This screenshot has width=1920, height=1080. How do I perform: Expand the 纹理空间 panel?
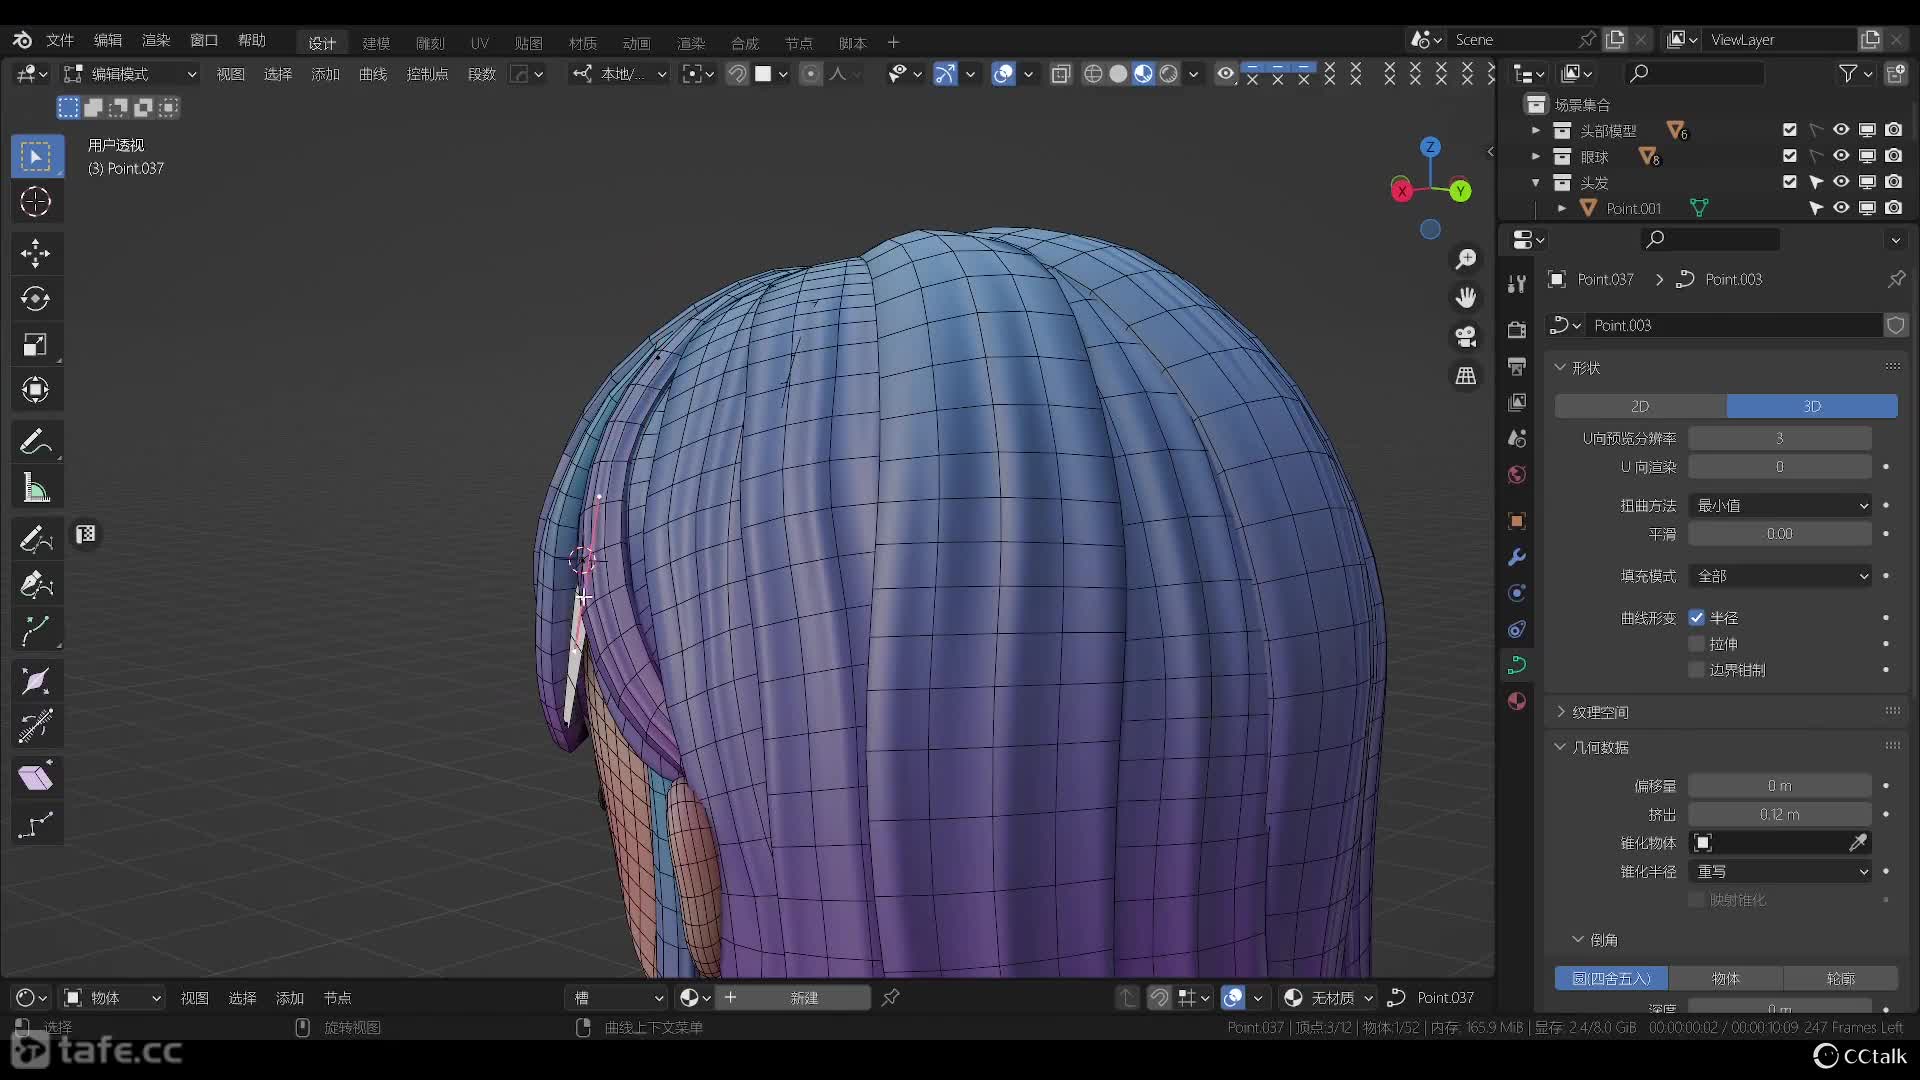tap(1560, 712)
